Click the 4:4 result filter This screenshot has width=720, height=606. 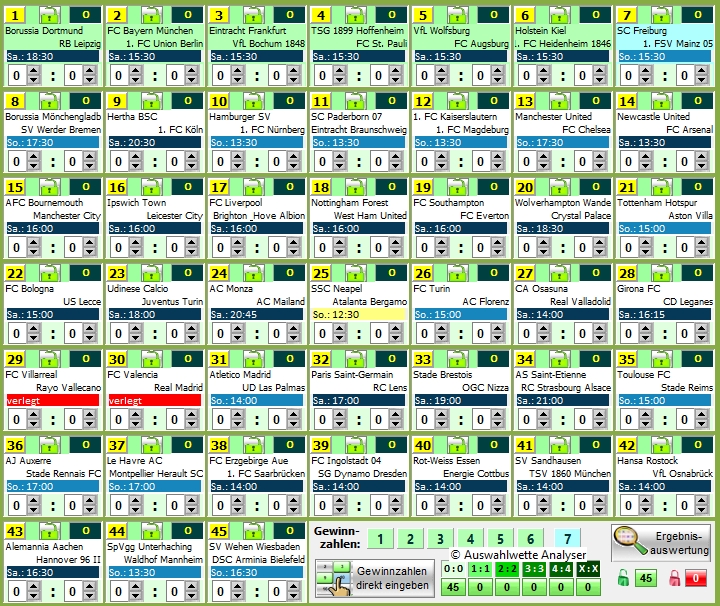(x=561, y=569)
